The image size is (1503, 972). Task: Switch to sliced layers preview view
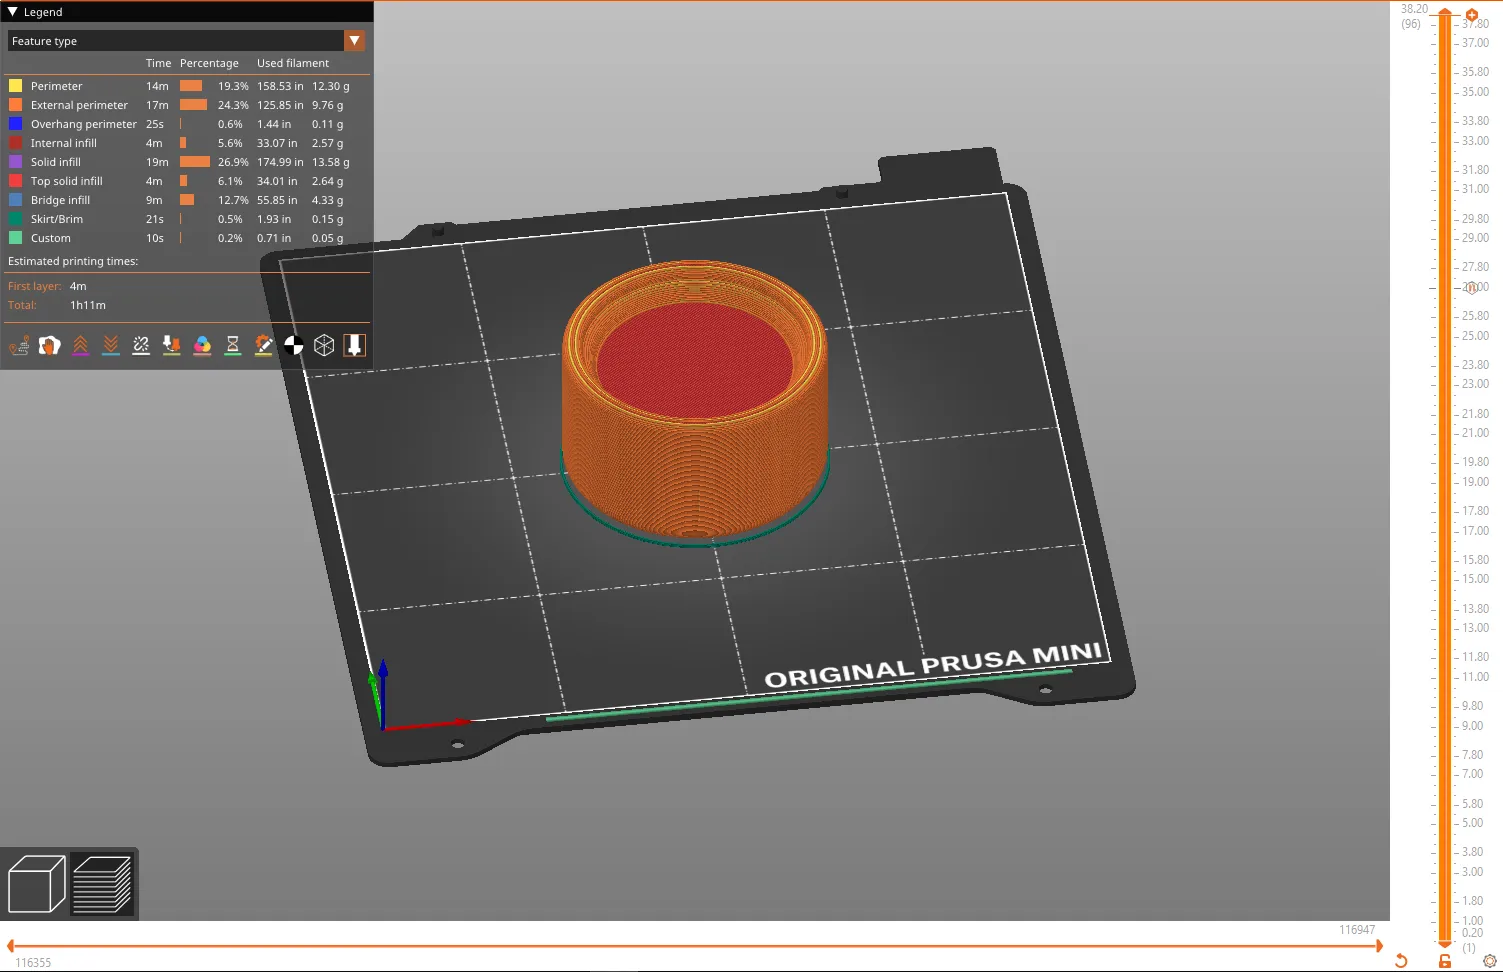point(102,884)
